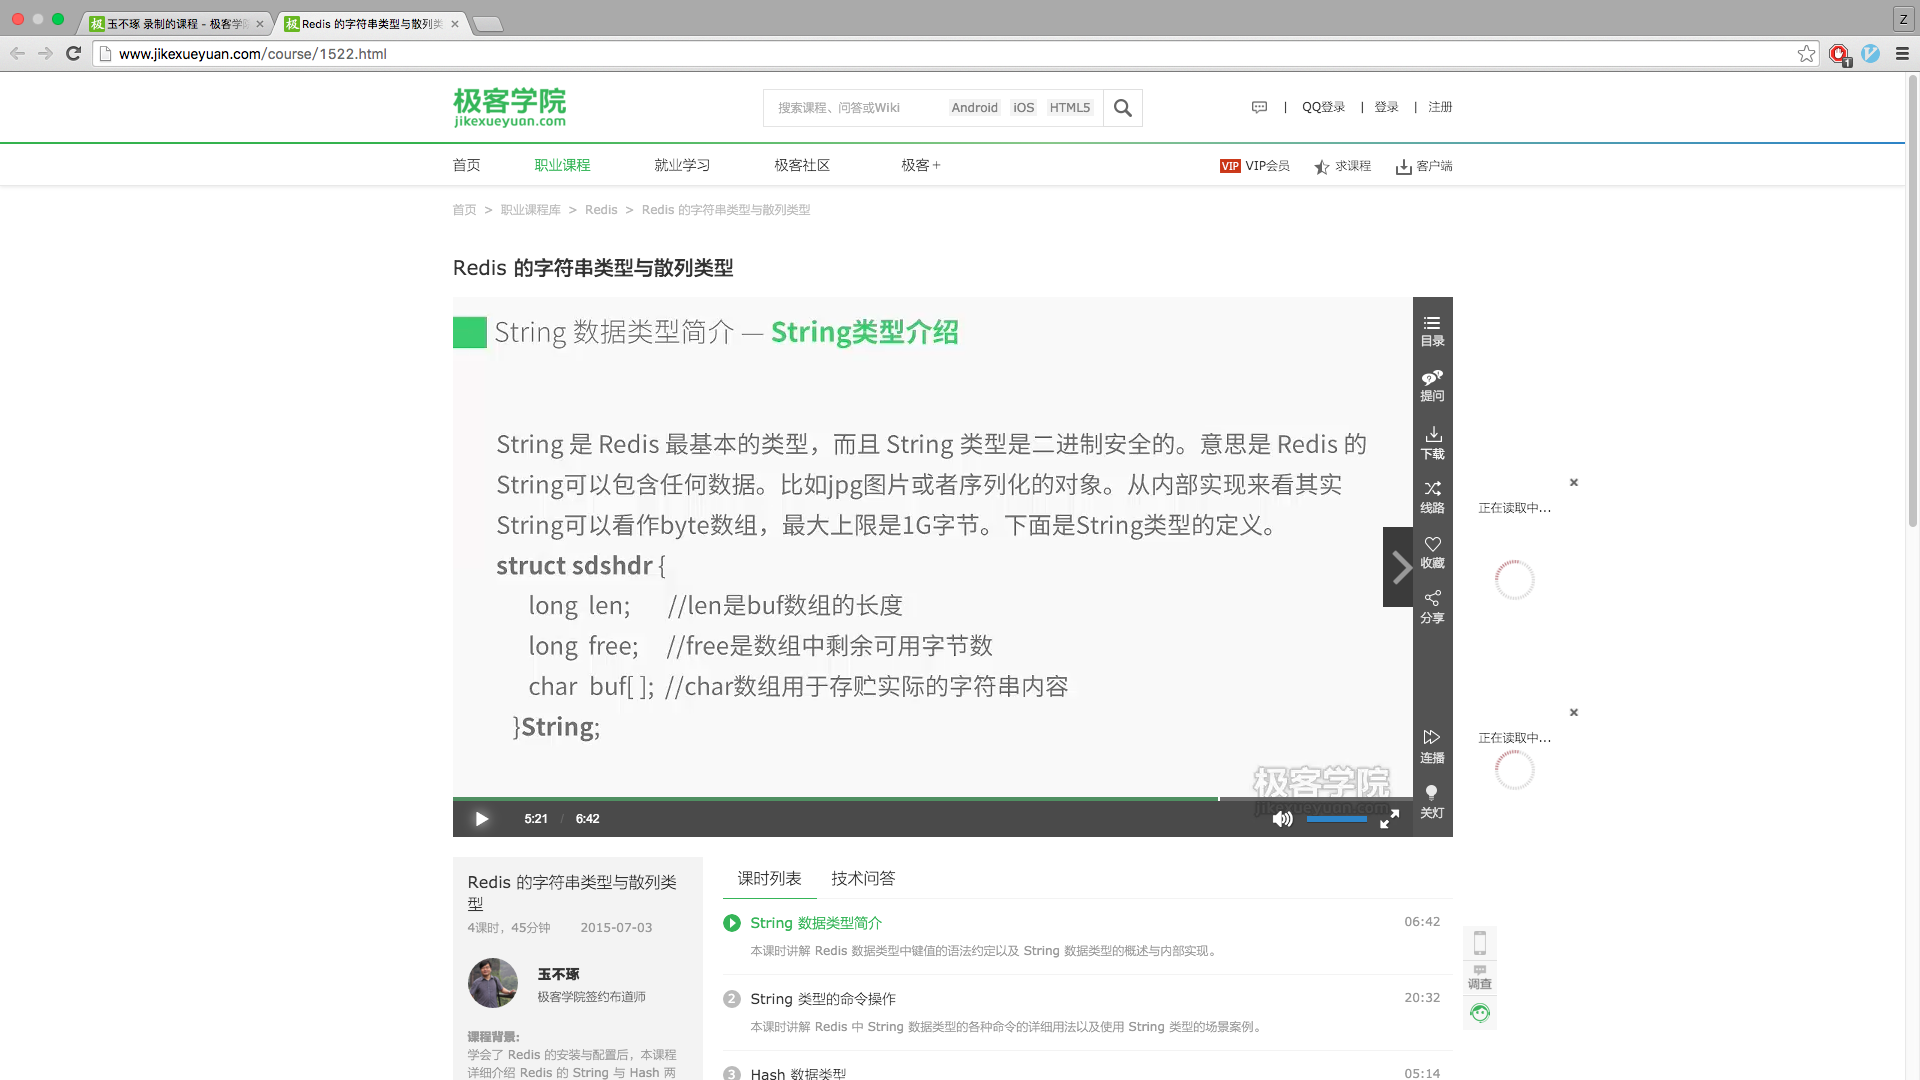Mute the video with speaker icon
This screenshot has width=1920, height=1080.
pyautogui.click(x=1282, y=819)
